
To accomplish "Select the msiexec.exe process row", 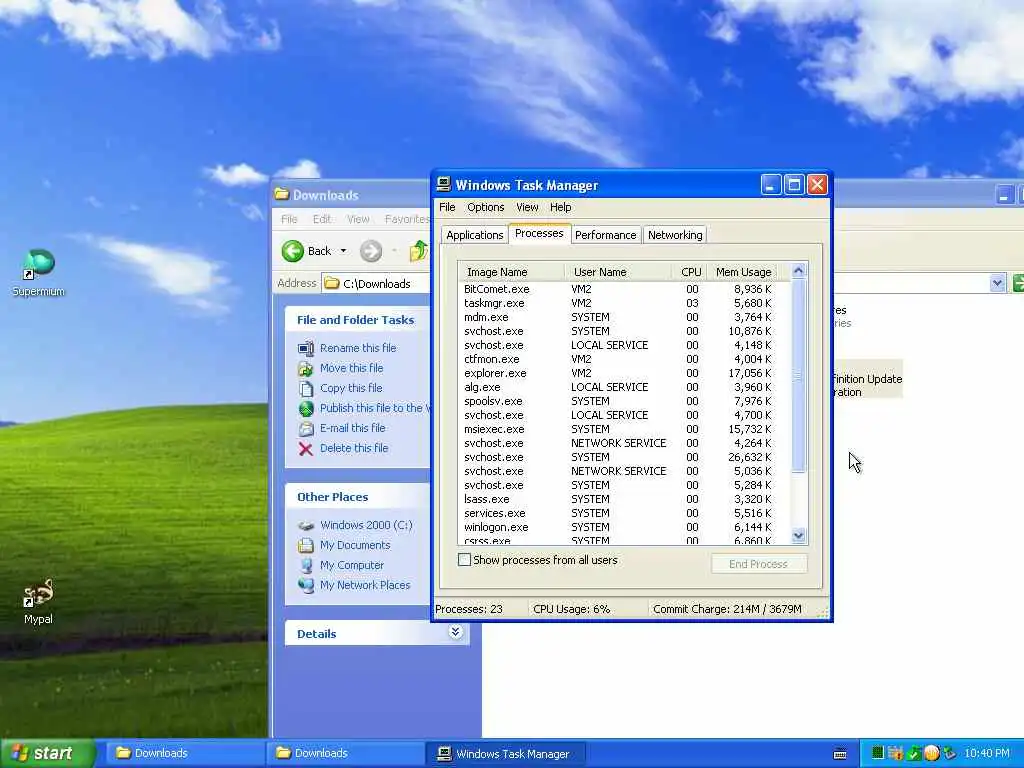I will point(618,429).
